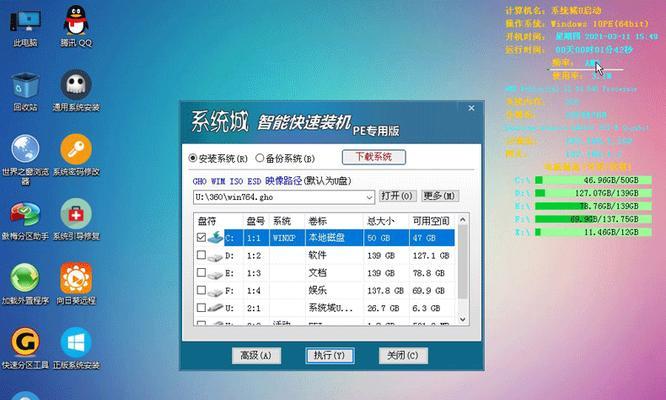Click the D: drive disk icon
Image resolution: width=666 pixels, height=400 pixels.
pyautogui.click(x=215, y=256)
